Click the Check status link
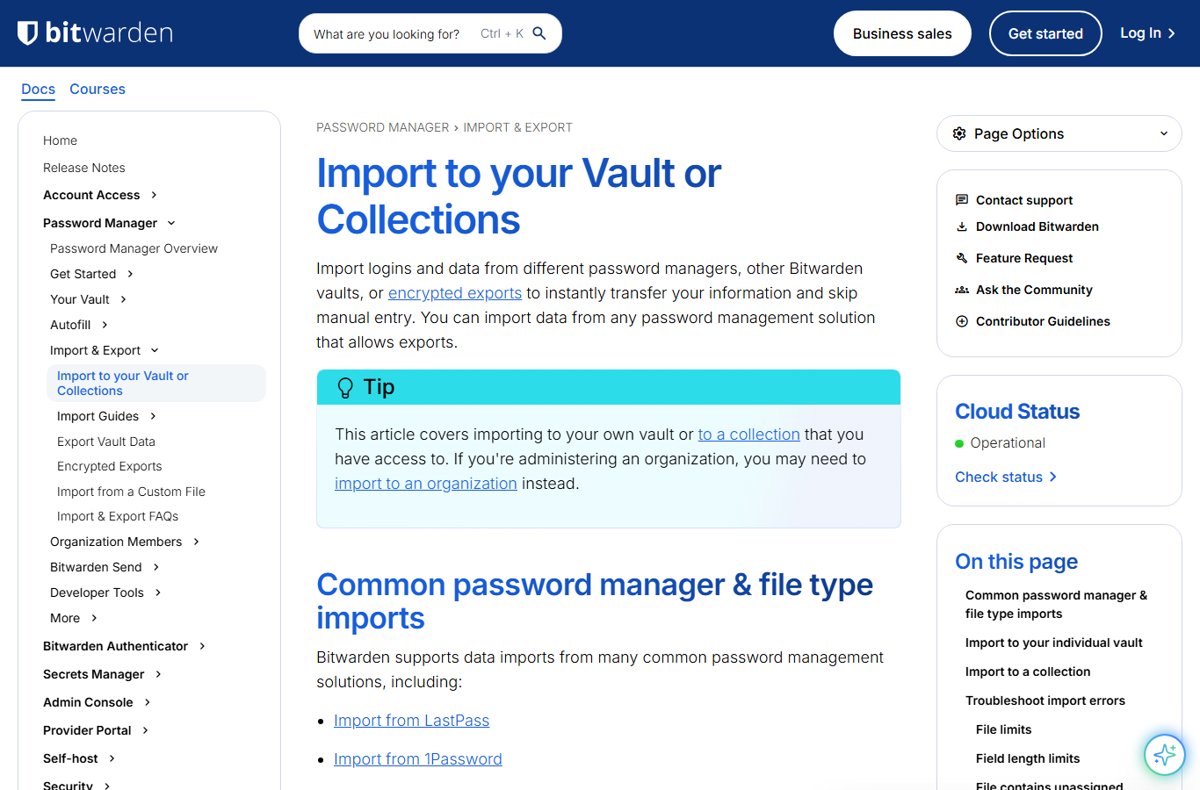The width and height of the screenshot is (1200, 790). [x=1006, y=477]
